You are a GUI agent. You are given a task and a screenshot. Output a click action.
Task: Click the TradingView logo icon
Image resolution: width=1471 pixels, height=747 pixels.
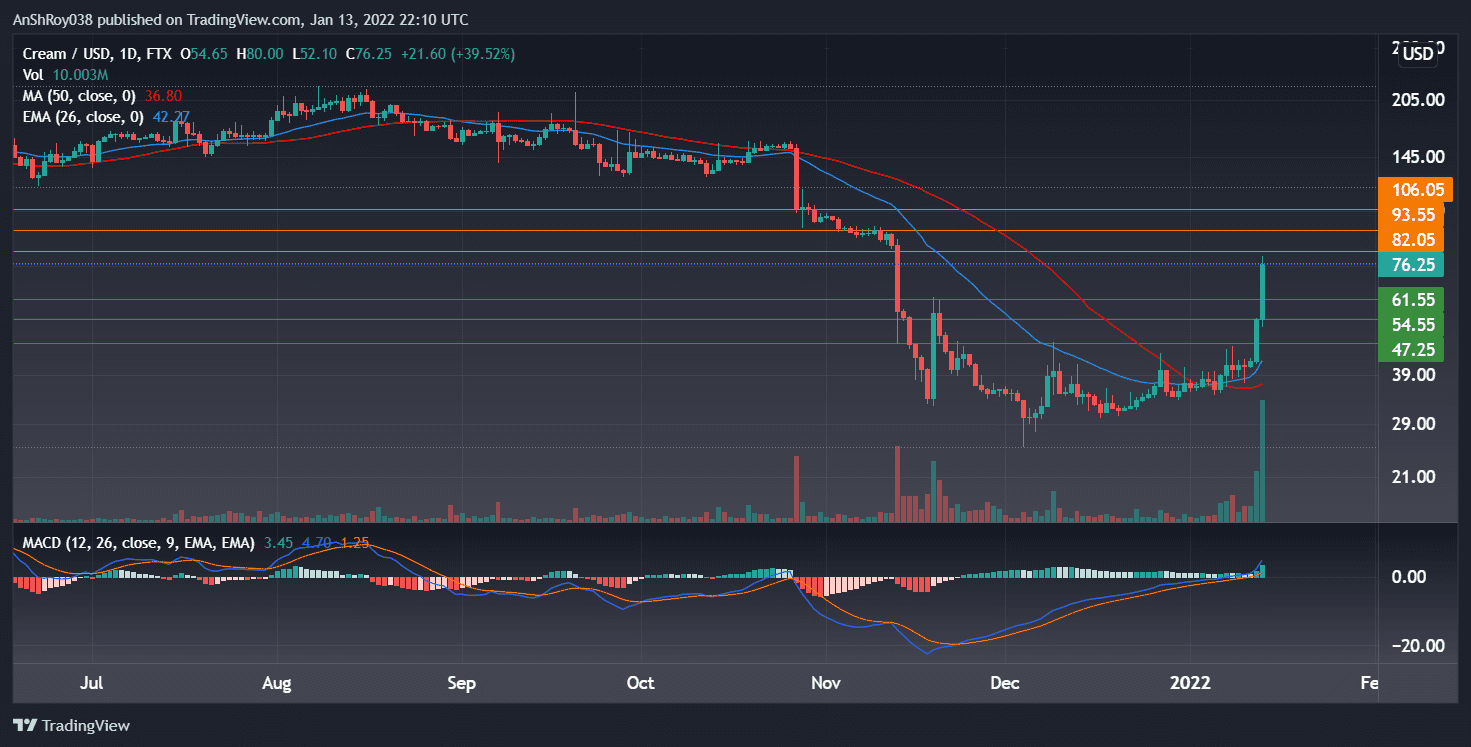27,726
